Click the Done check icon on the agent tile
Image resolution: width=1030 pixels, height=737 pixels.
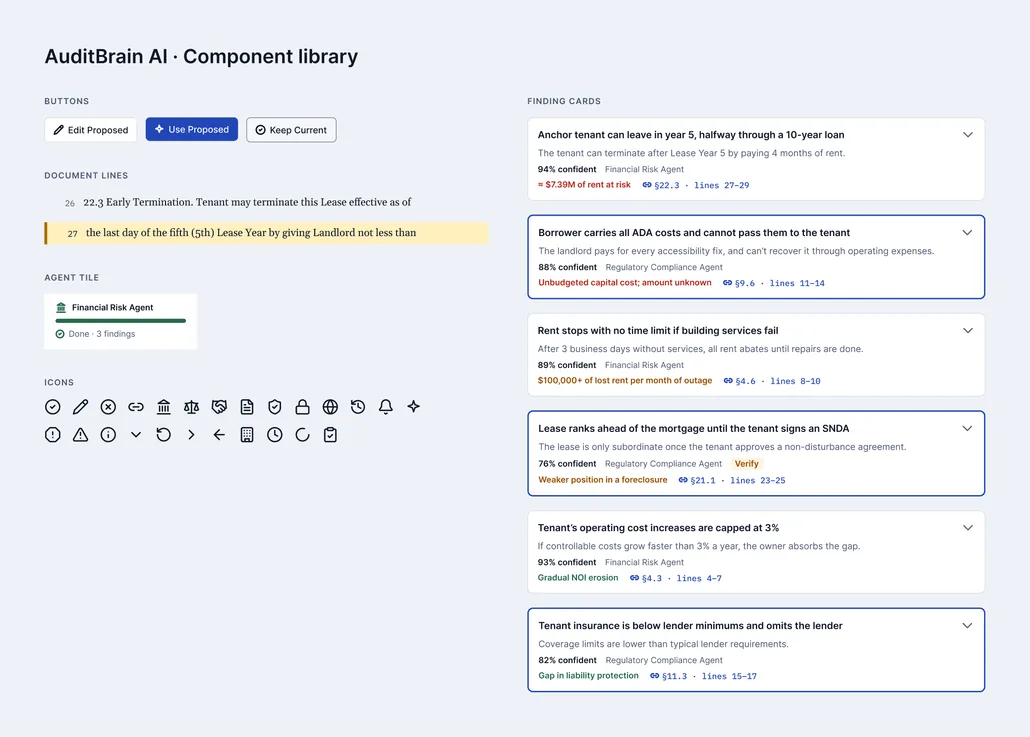point(60,334)
